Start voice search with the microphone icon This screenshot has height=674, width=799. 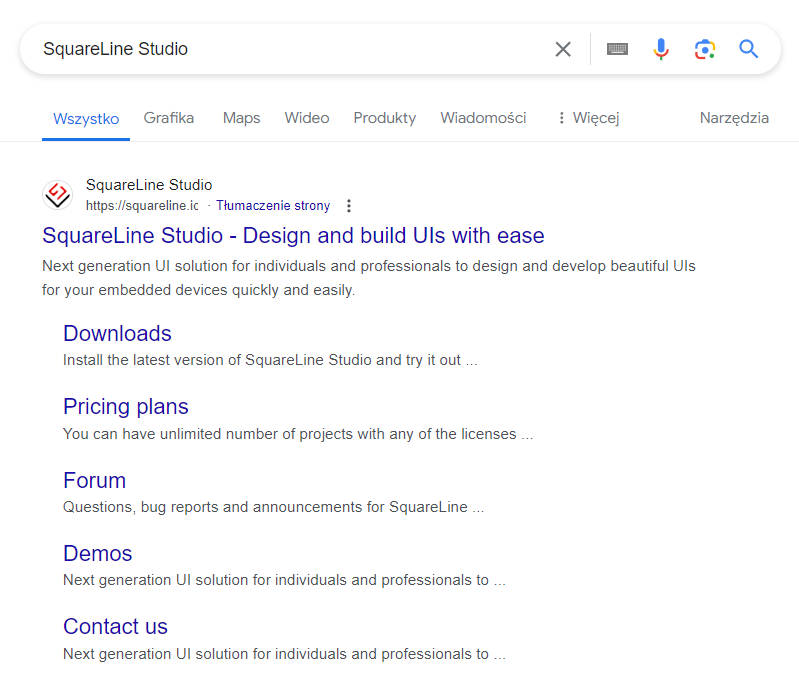pos(661,49)
